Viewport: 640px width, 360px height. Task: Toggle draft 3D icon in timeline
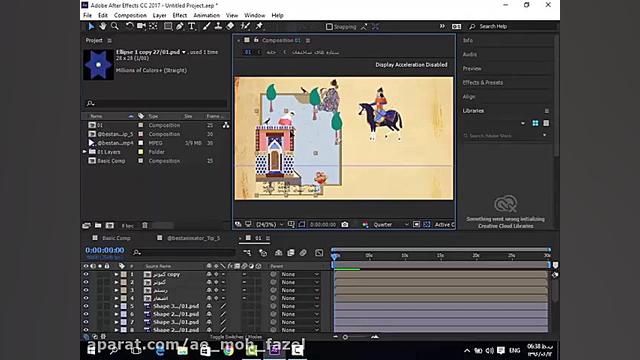pyautogui.click(x=263, y=253)
